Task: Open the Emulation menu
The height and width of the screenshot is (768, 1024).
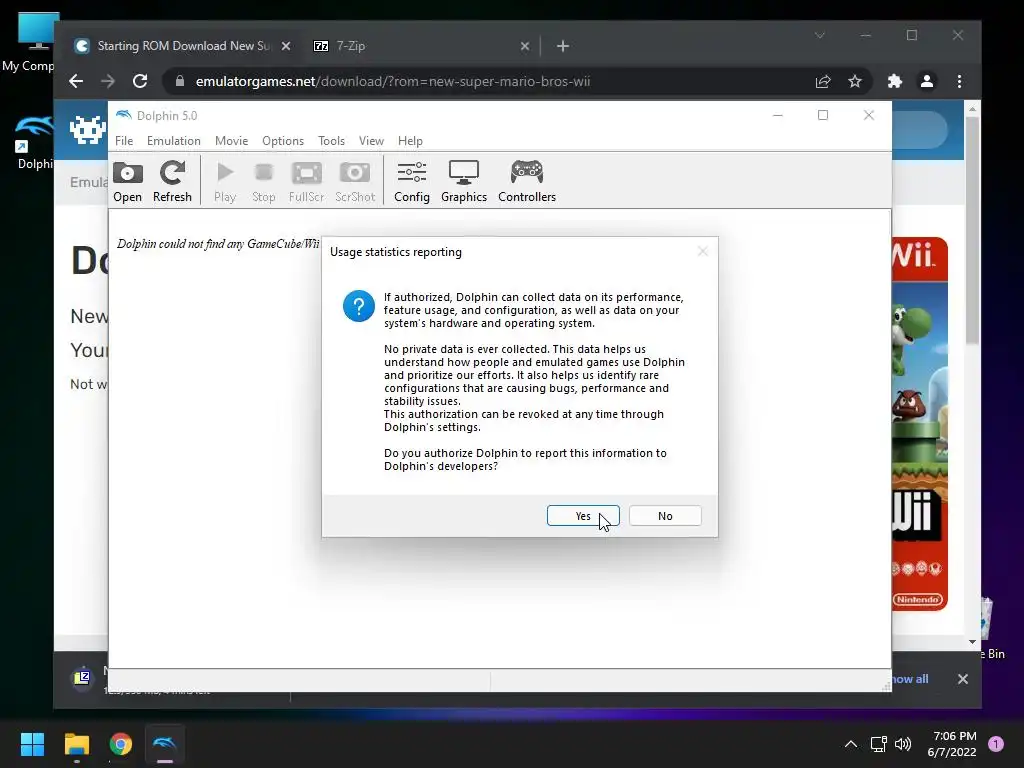Action: coord(174,140)
